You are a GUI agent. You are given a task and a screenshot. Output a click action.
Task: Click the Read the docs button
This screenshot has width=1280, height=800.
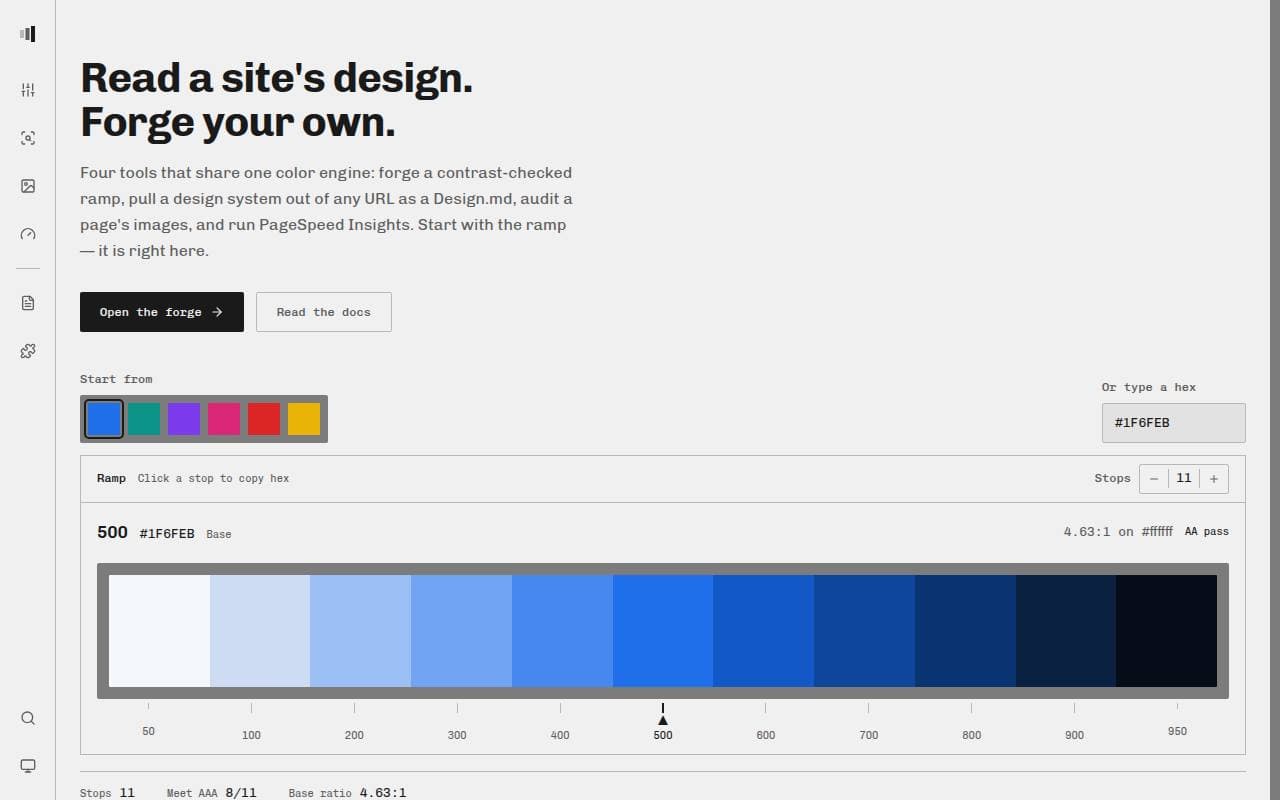click(324, 312)
